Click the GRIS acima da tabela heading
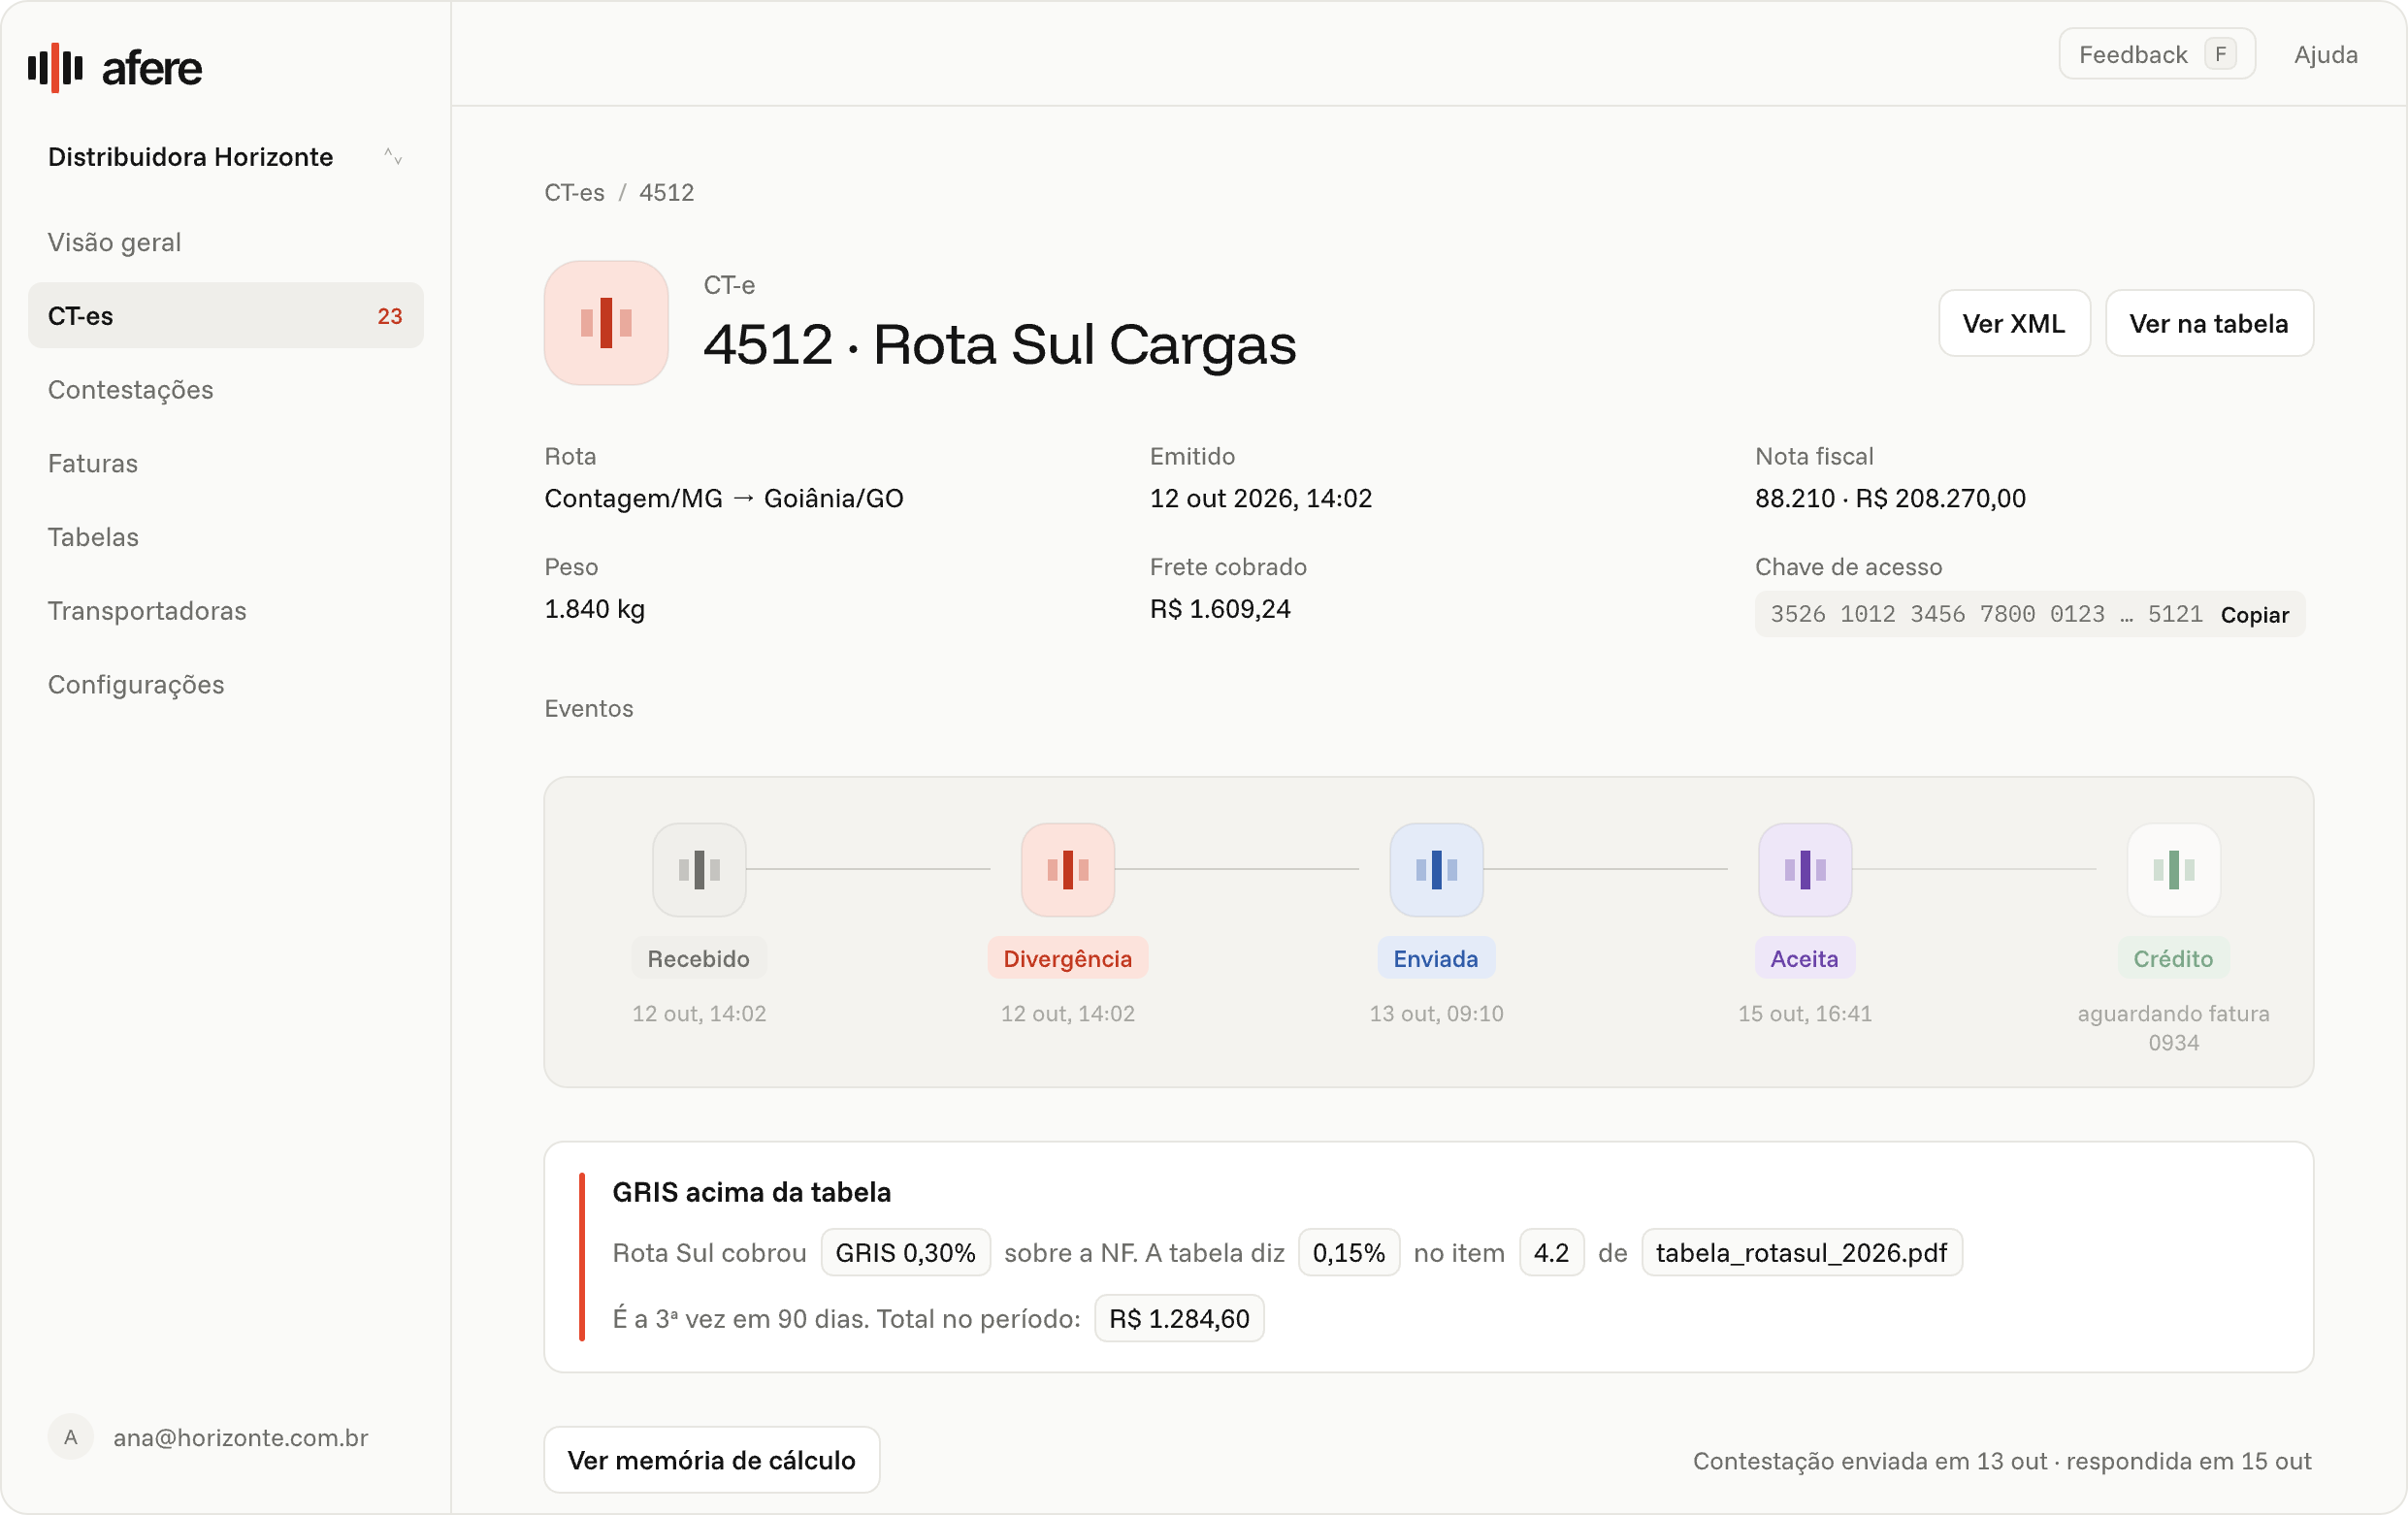 click(x=752, y=1192)
